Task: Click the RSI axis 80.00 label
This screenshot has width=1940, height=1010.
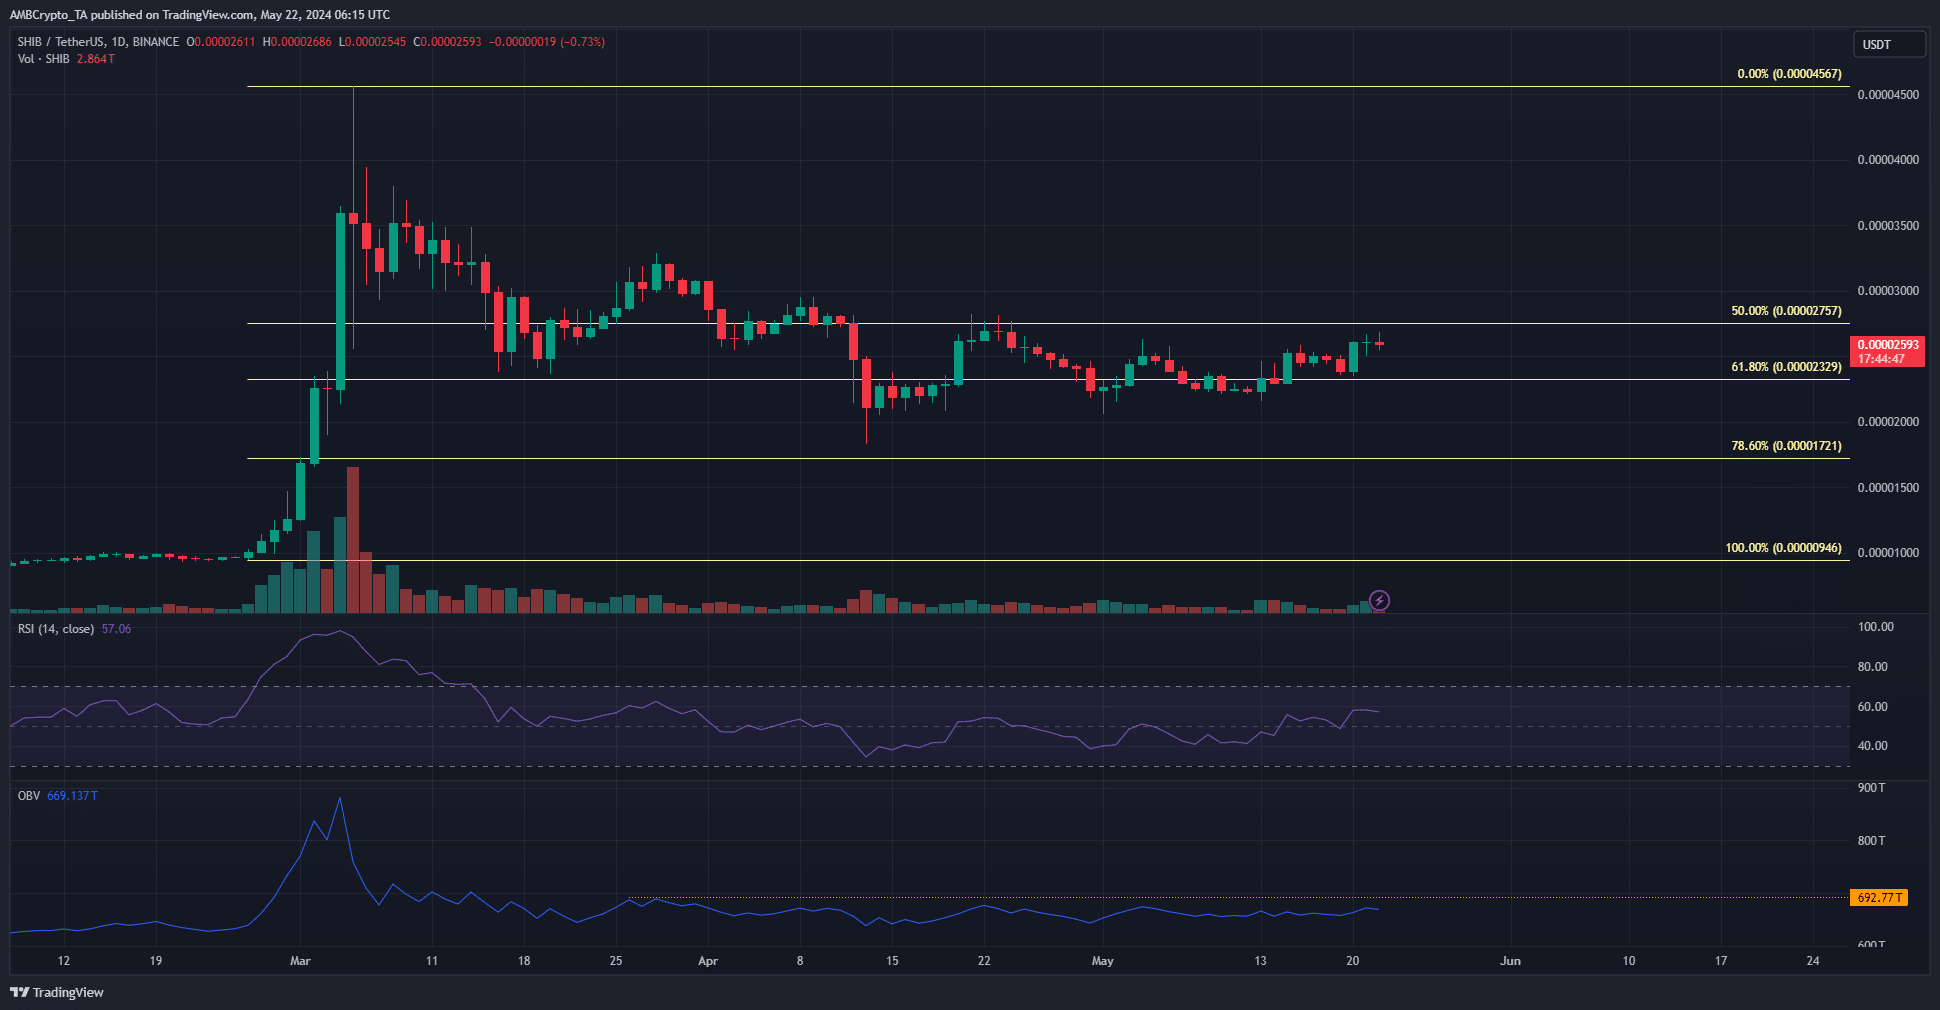Action: coord(1873,667)
